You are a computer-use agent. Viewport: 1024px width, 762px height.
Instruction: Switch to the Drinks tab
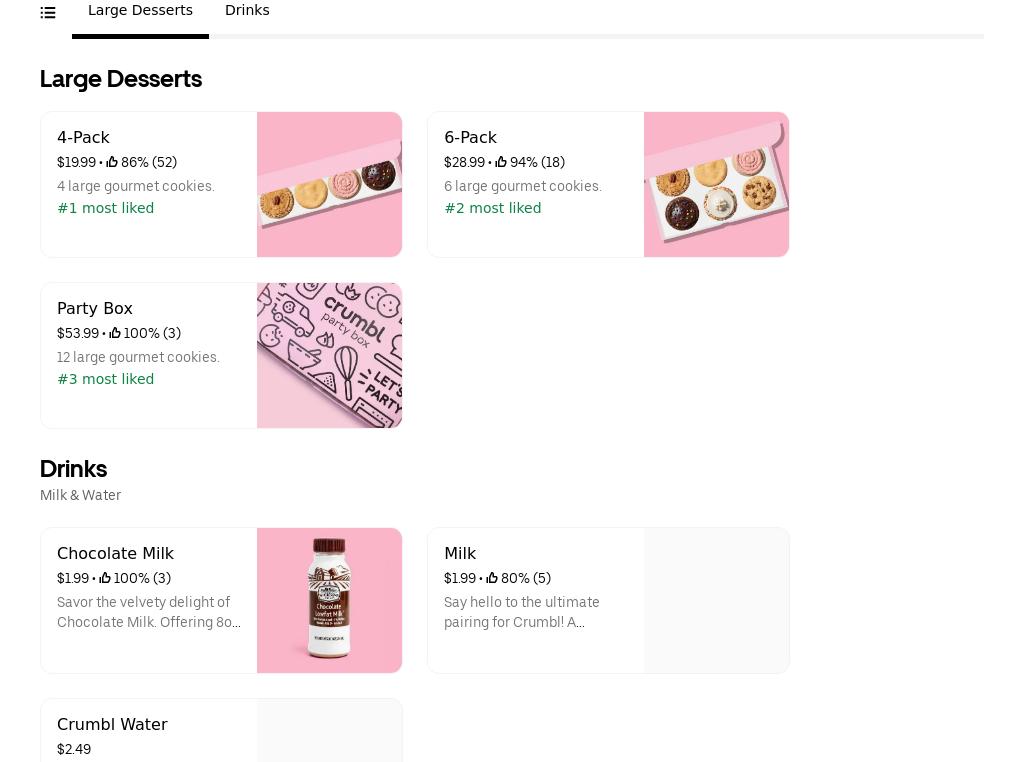247,11
